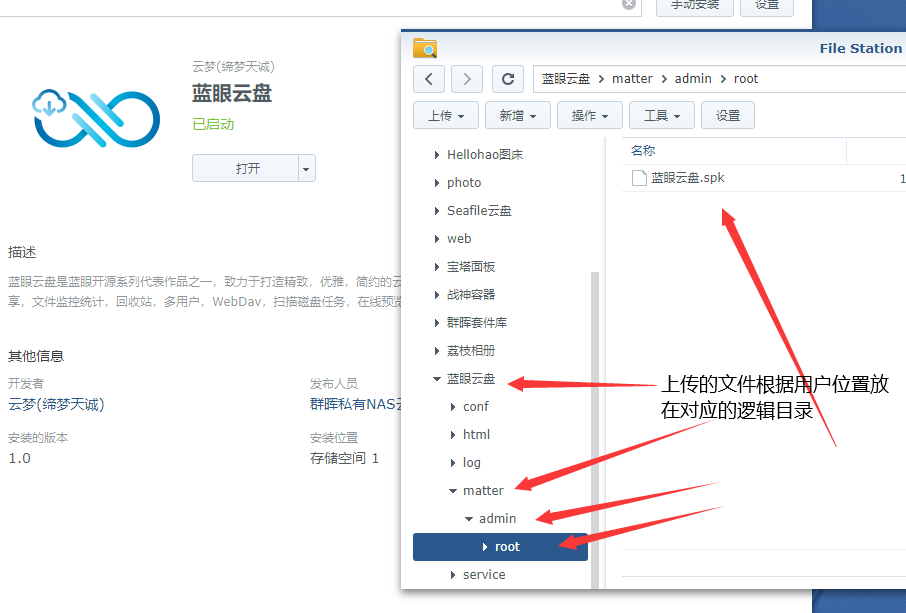The height and width of the screenshot is (613, 906).
Task: Click the back navigation arrow in File Station
Action: click(429, 78)
